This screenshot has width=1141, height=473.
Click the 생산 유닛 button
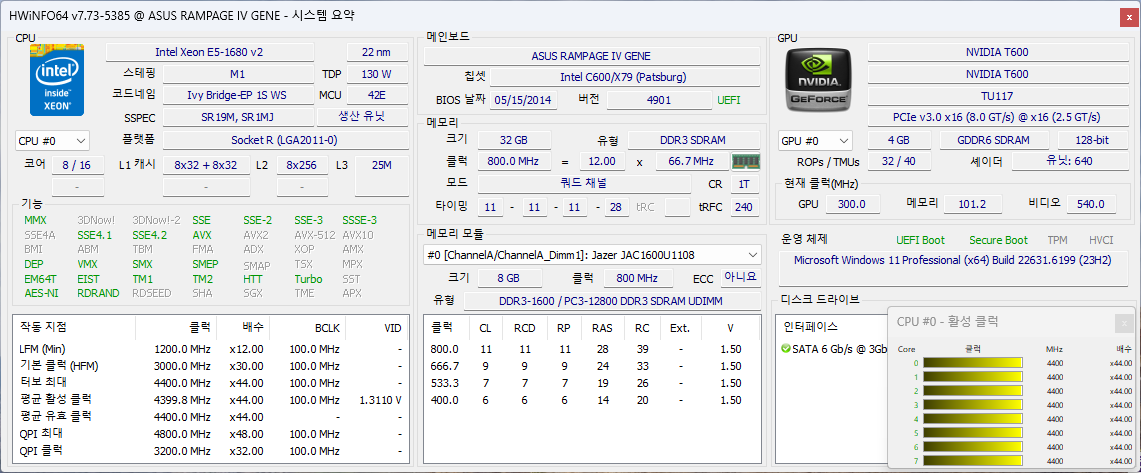(x=362, y=116)
